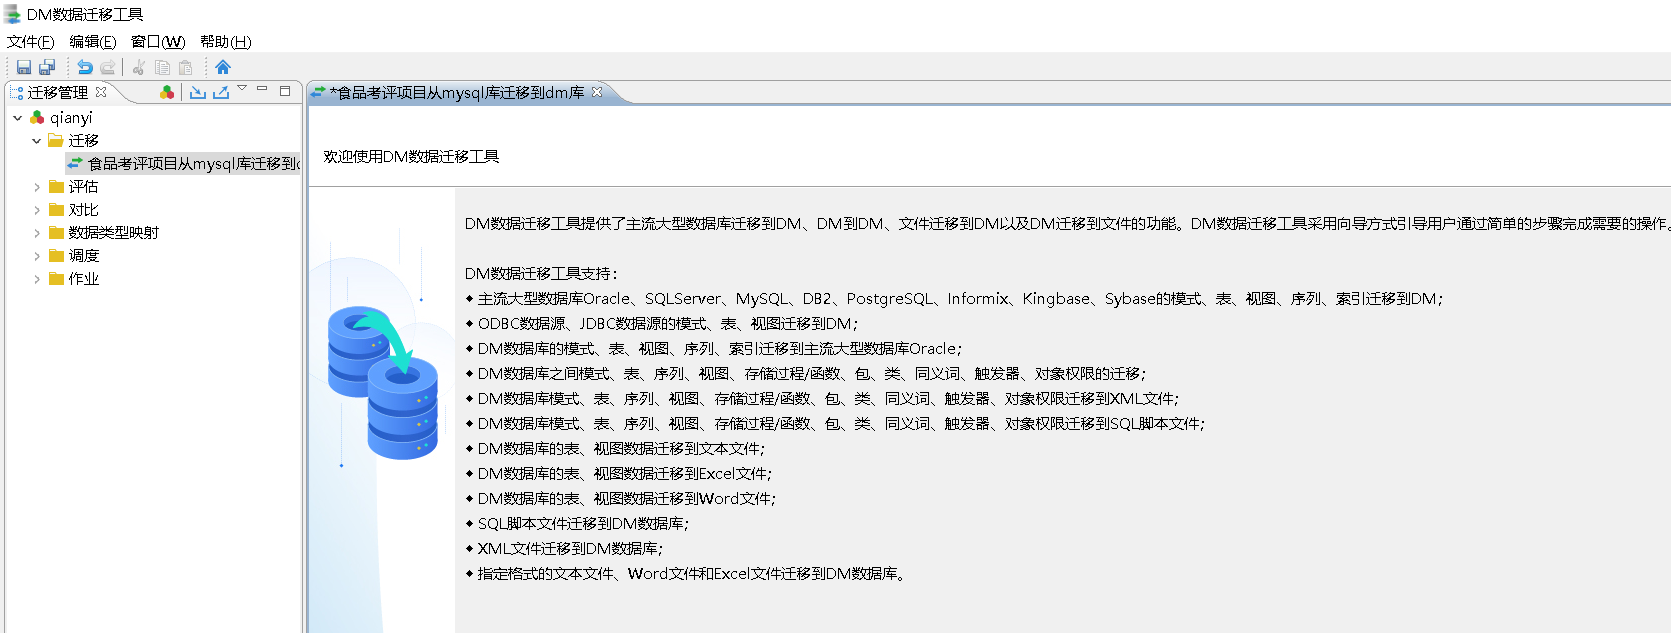
Task: Click the 主流大型数据库Oracle、SQLServer bullet line
Action: [x=955, y=299]
